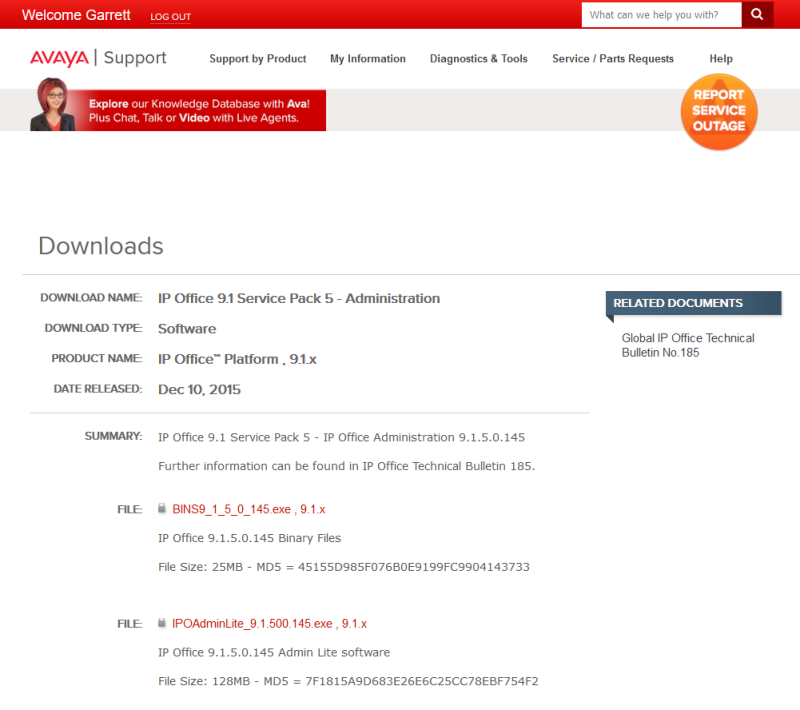Screen dimensions: 800x710
Task: Click the 'DOWNLOAD TYPE:' label
Action: click(93, 328)
